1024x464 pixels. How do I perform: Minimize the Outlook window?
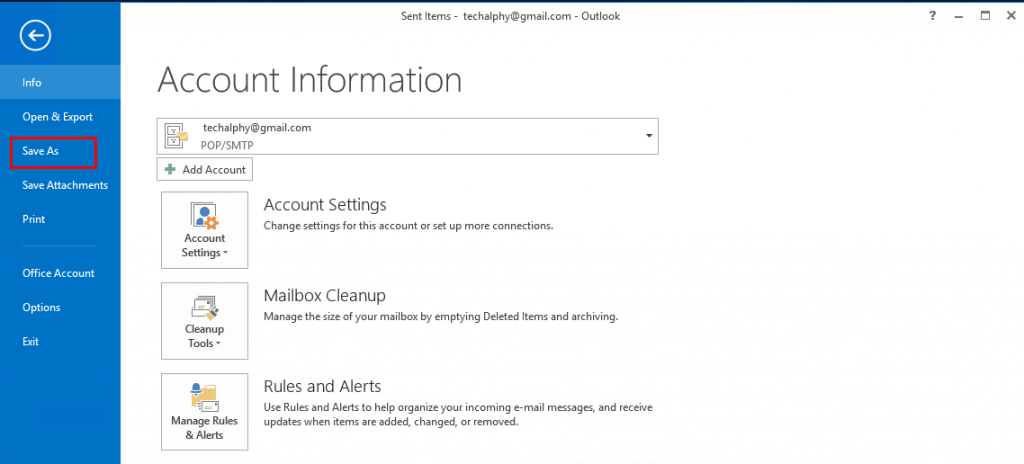click(959, 16)
